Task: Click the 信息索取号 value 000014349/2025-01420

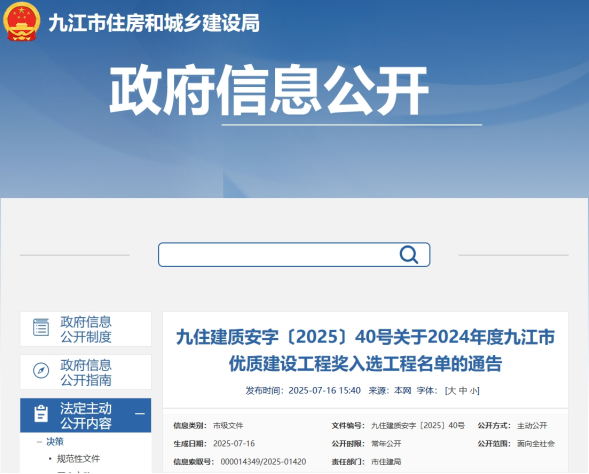Action: click(x=263, y=462)
